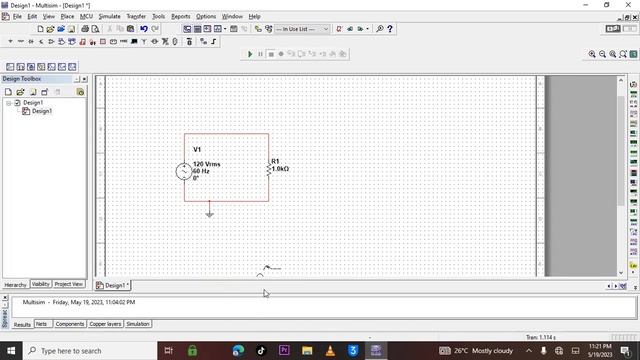The height and width of the screenshot is (360, 640).
Task: Switch to the Copper layers tab
Action: (x=105, y=324)
